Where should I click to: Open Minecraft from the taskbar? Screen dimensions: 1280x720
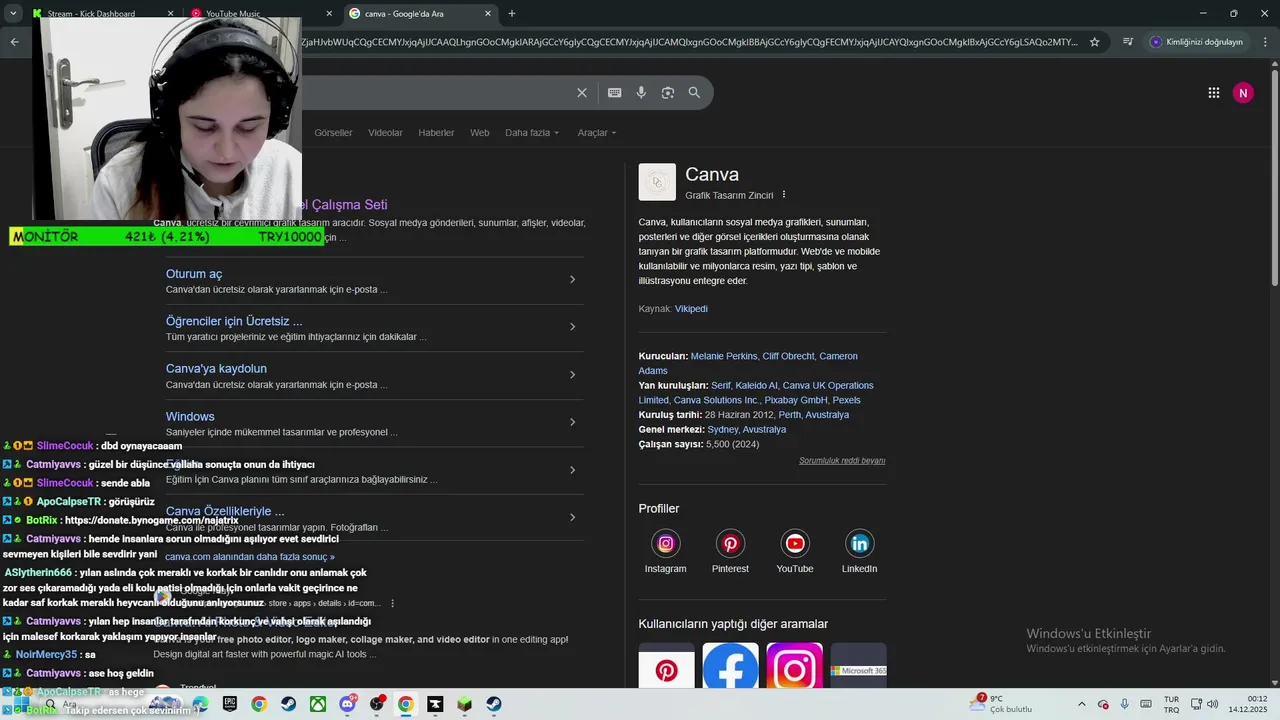point(464,704)
